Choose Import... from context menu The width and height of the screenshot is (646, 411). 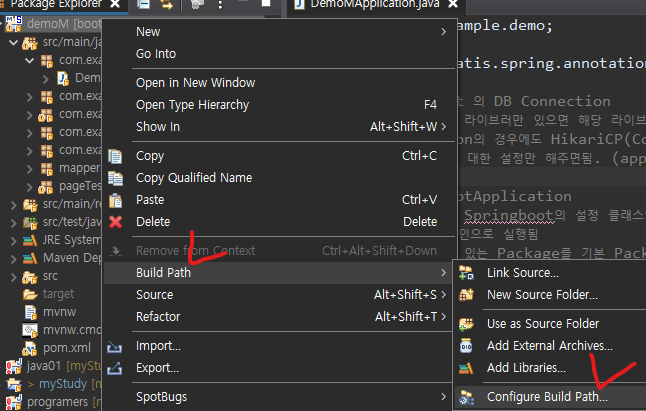[x=277, y=346]
